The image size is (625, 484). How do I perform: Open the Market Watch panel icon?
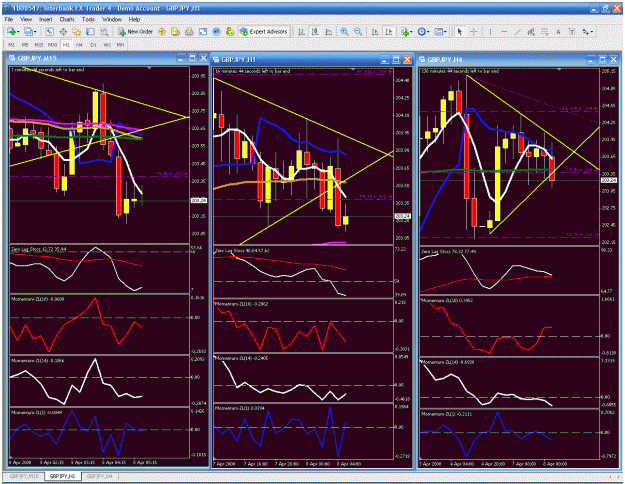(49, 31)
